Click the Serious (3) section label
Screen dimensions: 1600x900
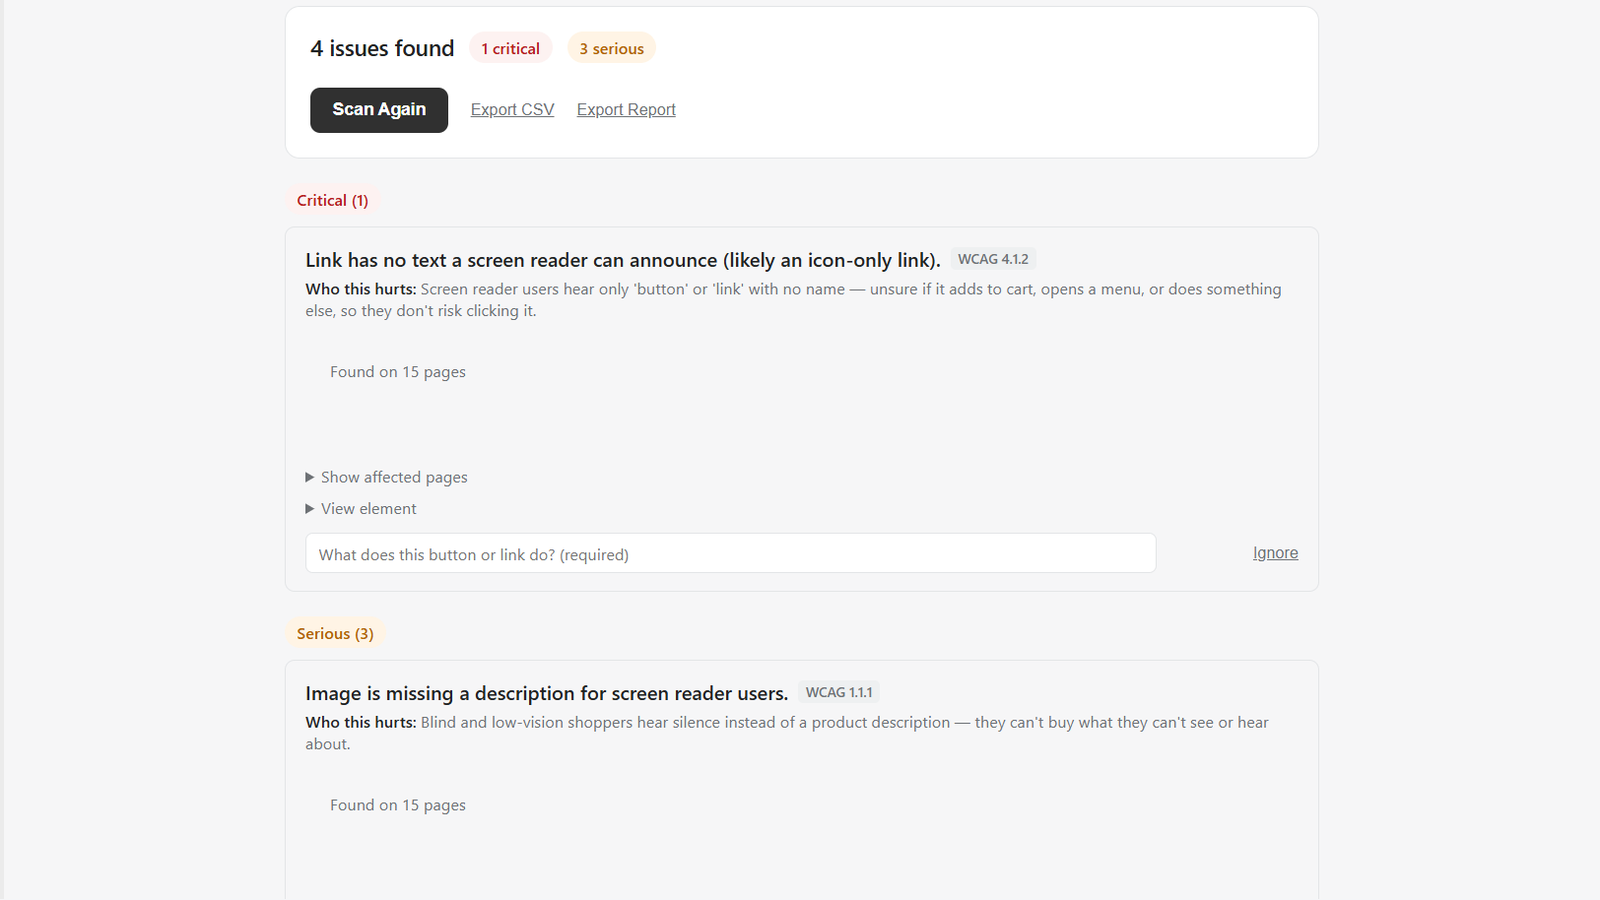(x=335, y=634)
